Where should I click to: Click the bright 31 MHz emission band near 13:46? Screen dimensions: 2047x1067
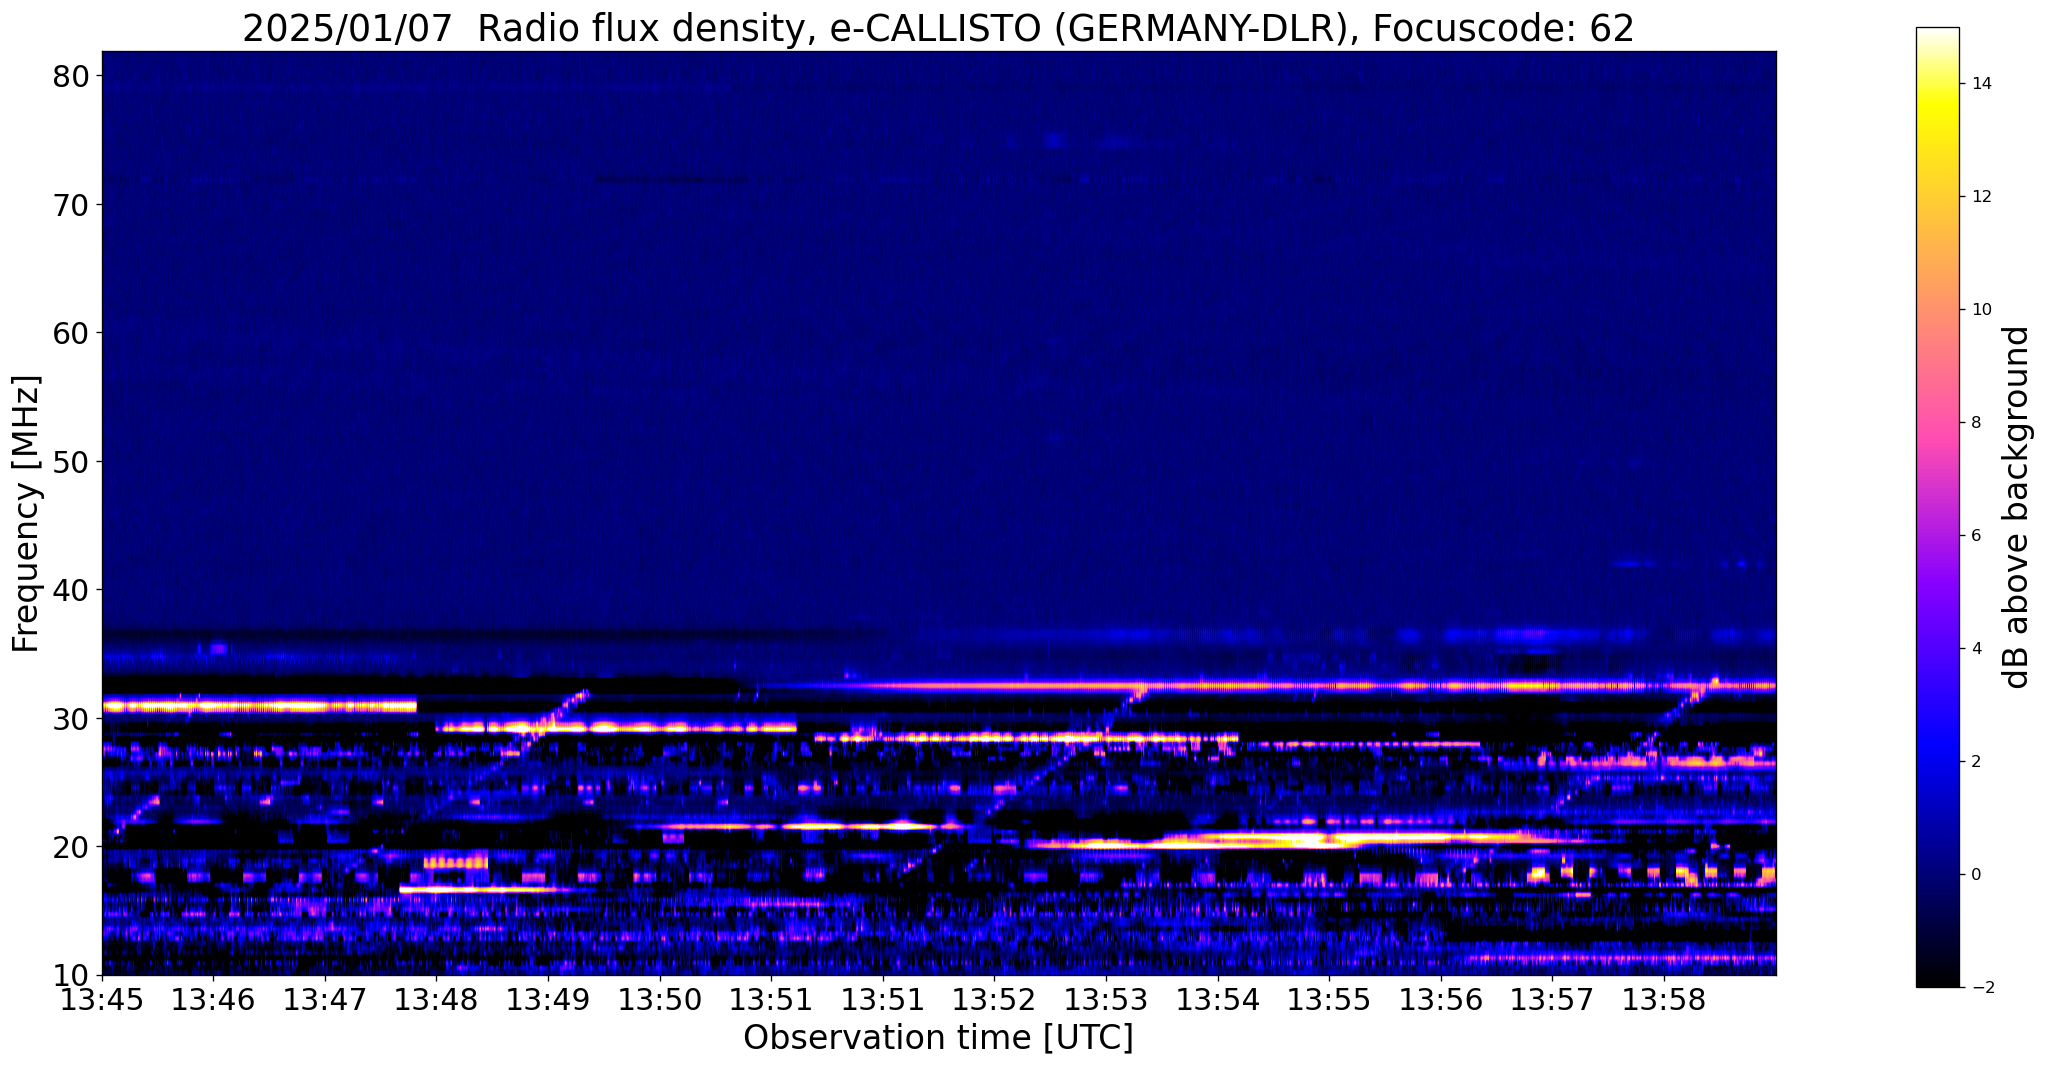(259, 706)
